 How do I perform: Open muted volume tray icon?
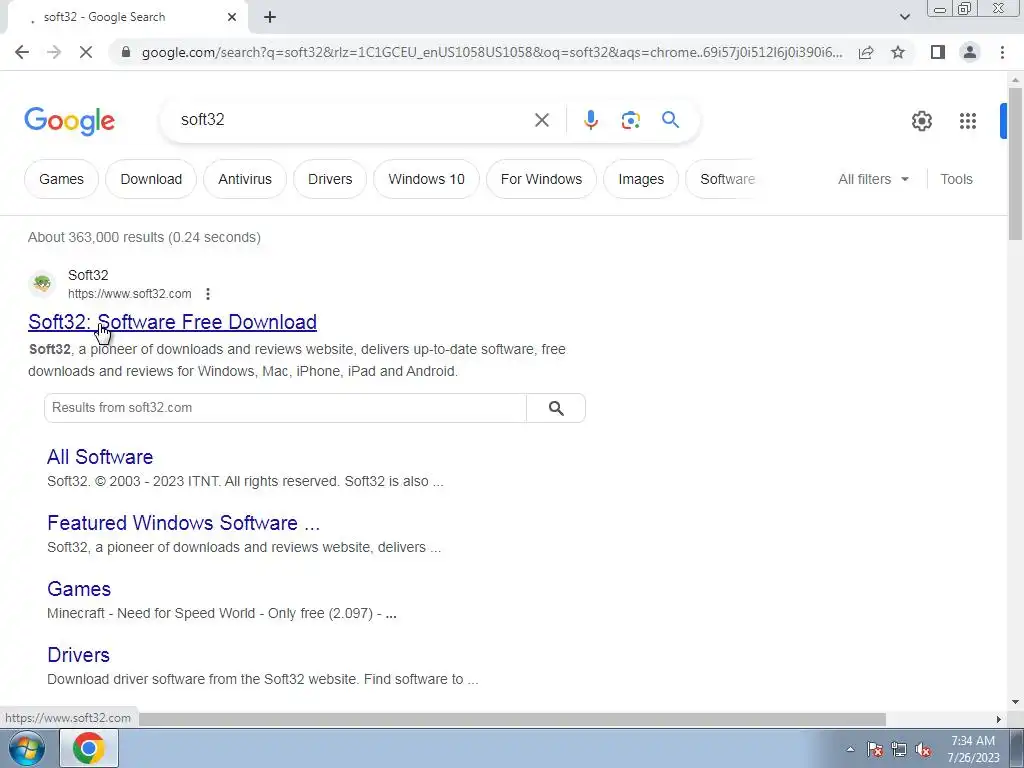[x=923, y=749]
